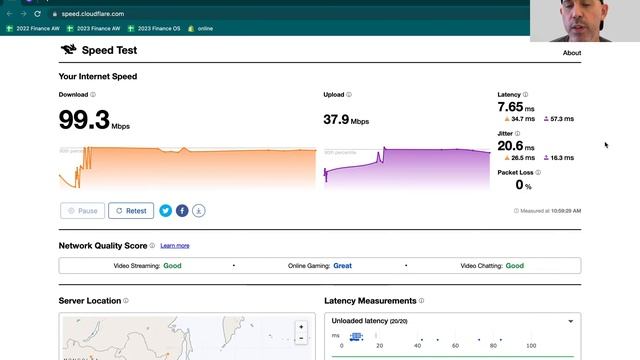Show info for Latency metric
Screen dimensions: 640x360
(526, 94)
